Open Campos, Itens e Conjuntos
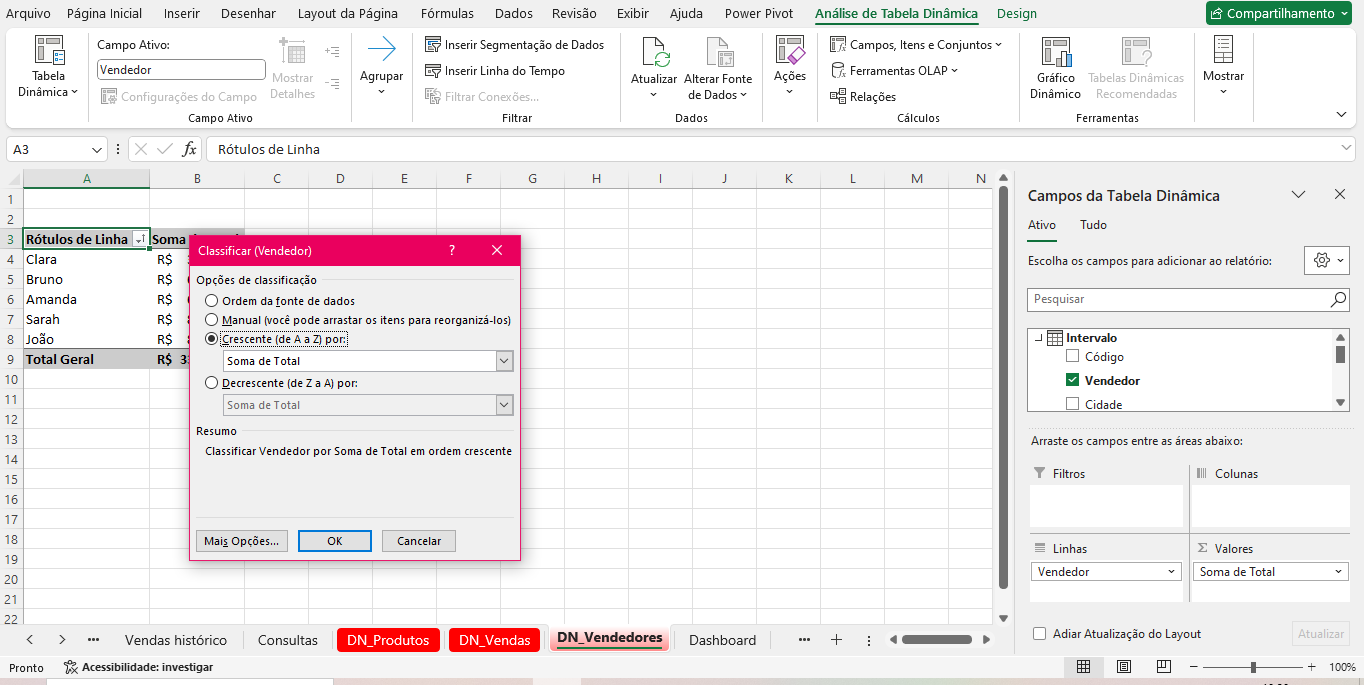1364x685 pixels. click(x=916, y=45)
